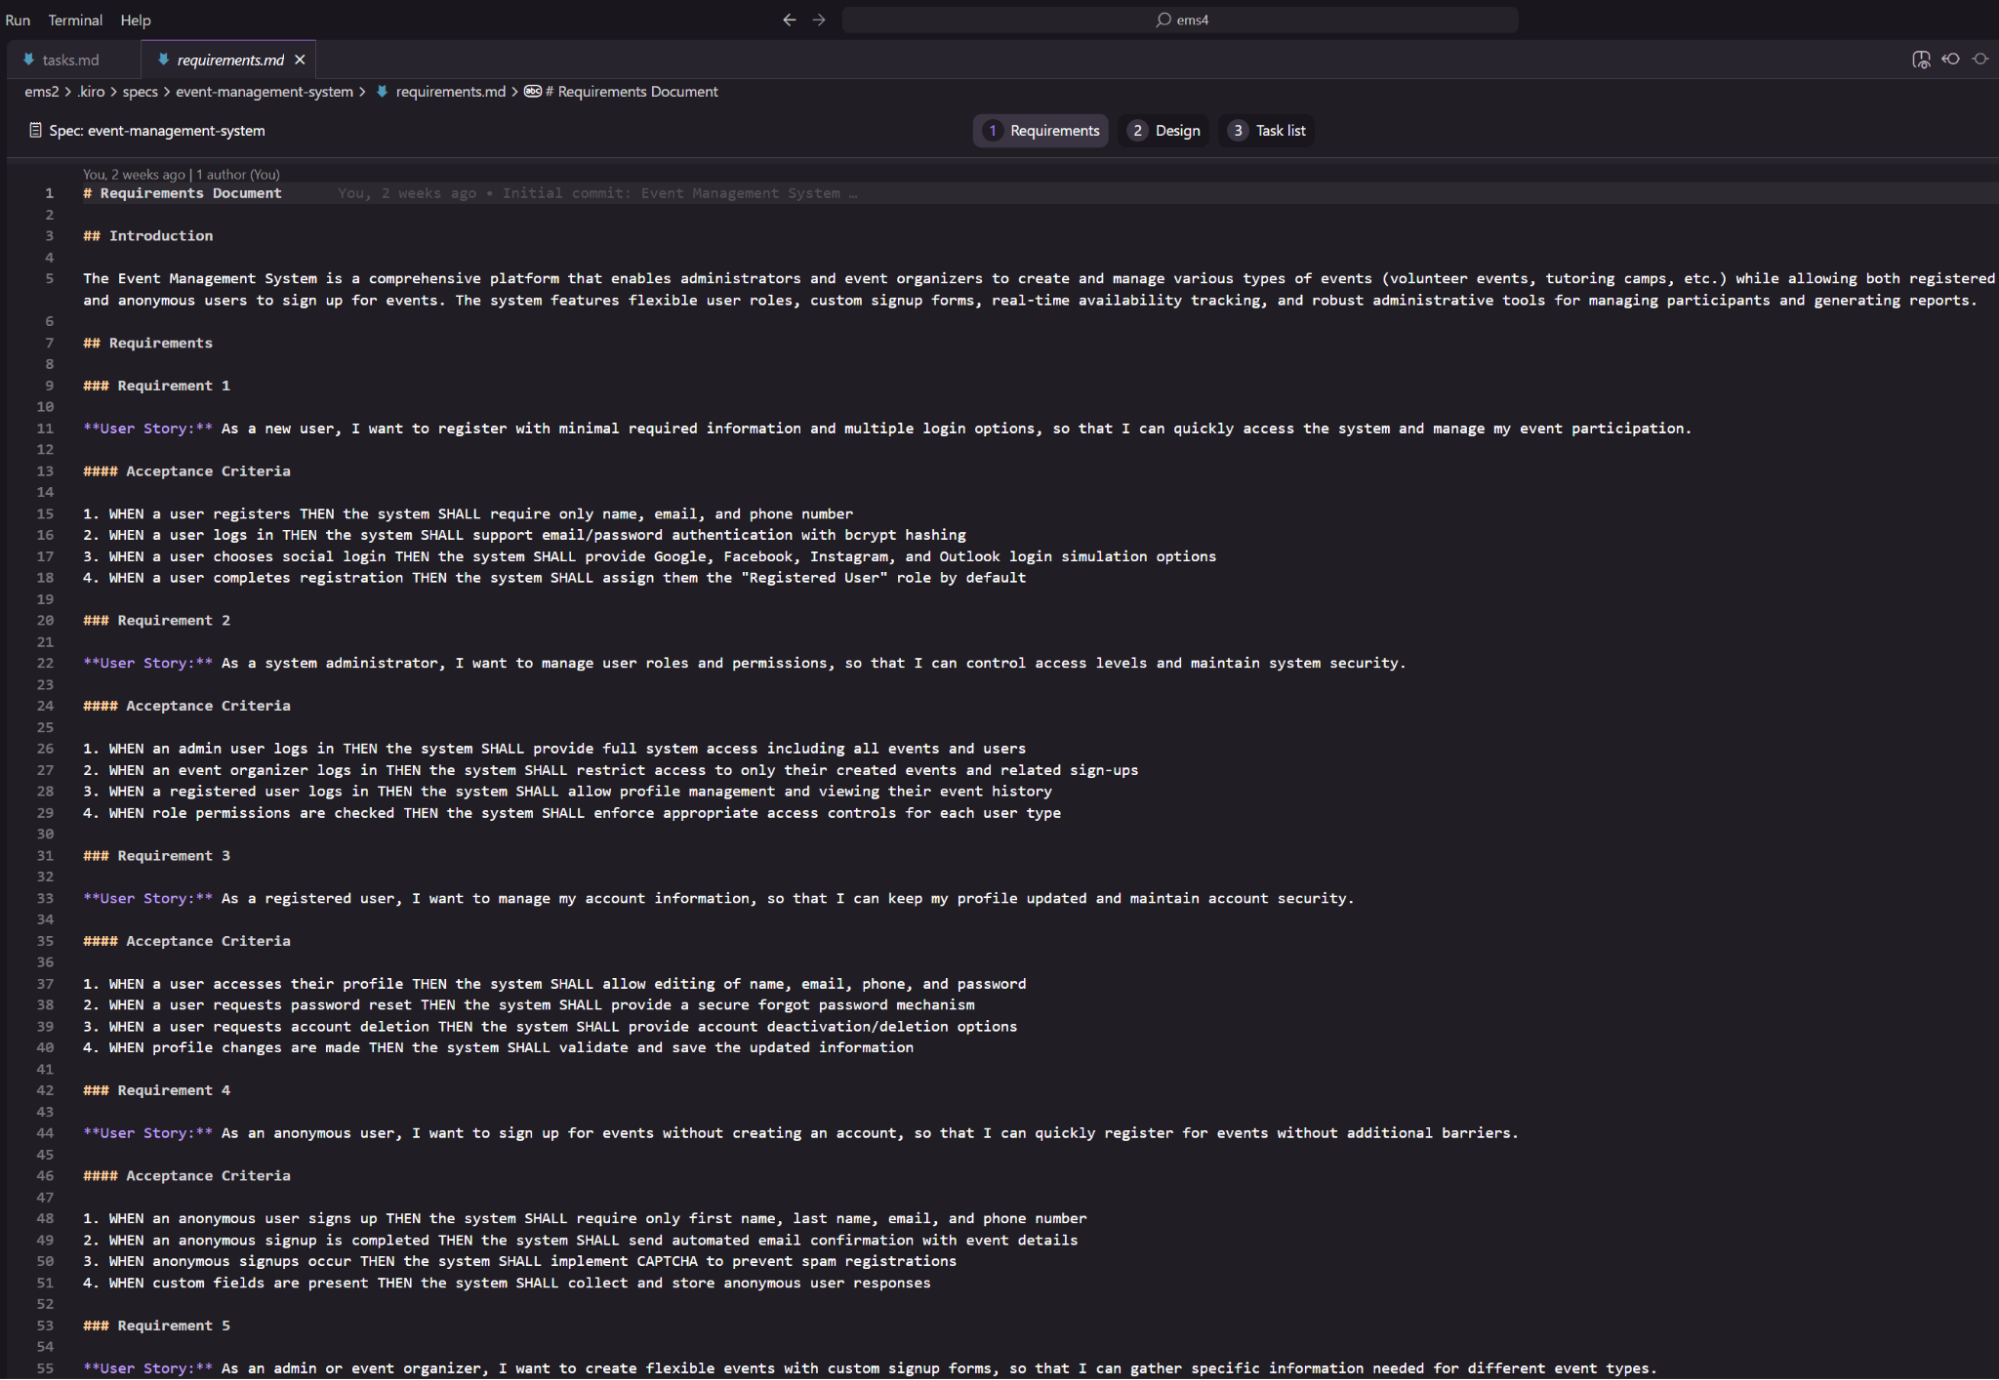Switch to the Task list stage
This screenshot has height=1380, width=1999.
(x=1267, y=131)
